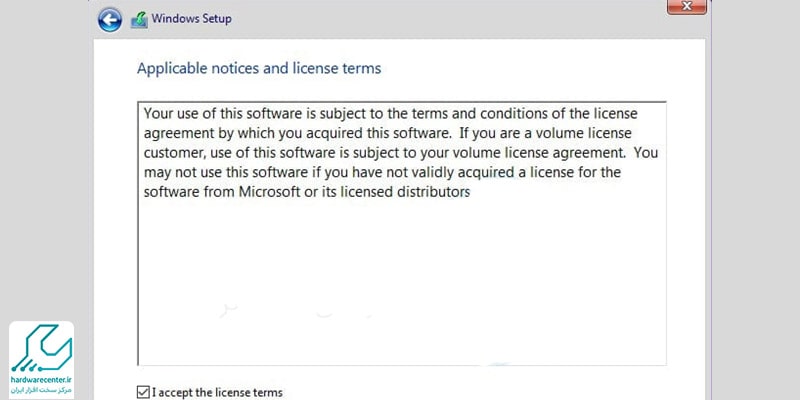The width and height of the screenshot is (800, 400).
Task: Close the Windows Setup window
Action: coord(687,7)
